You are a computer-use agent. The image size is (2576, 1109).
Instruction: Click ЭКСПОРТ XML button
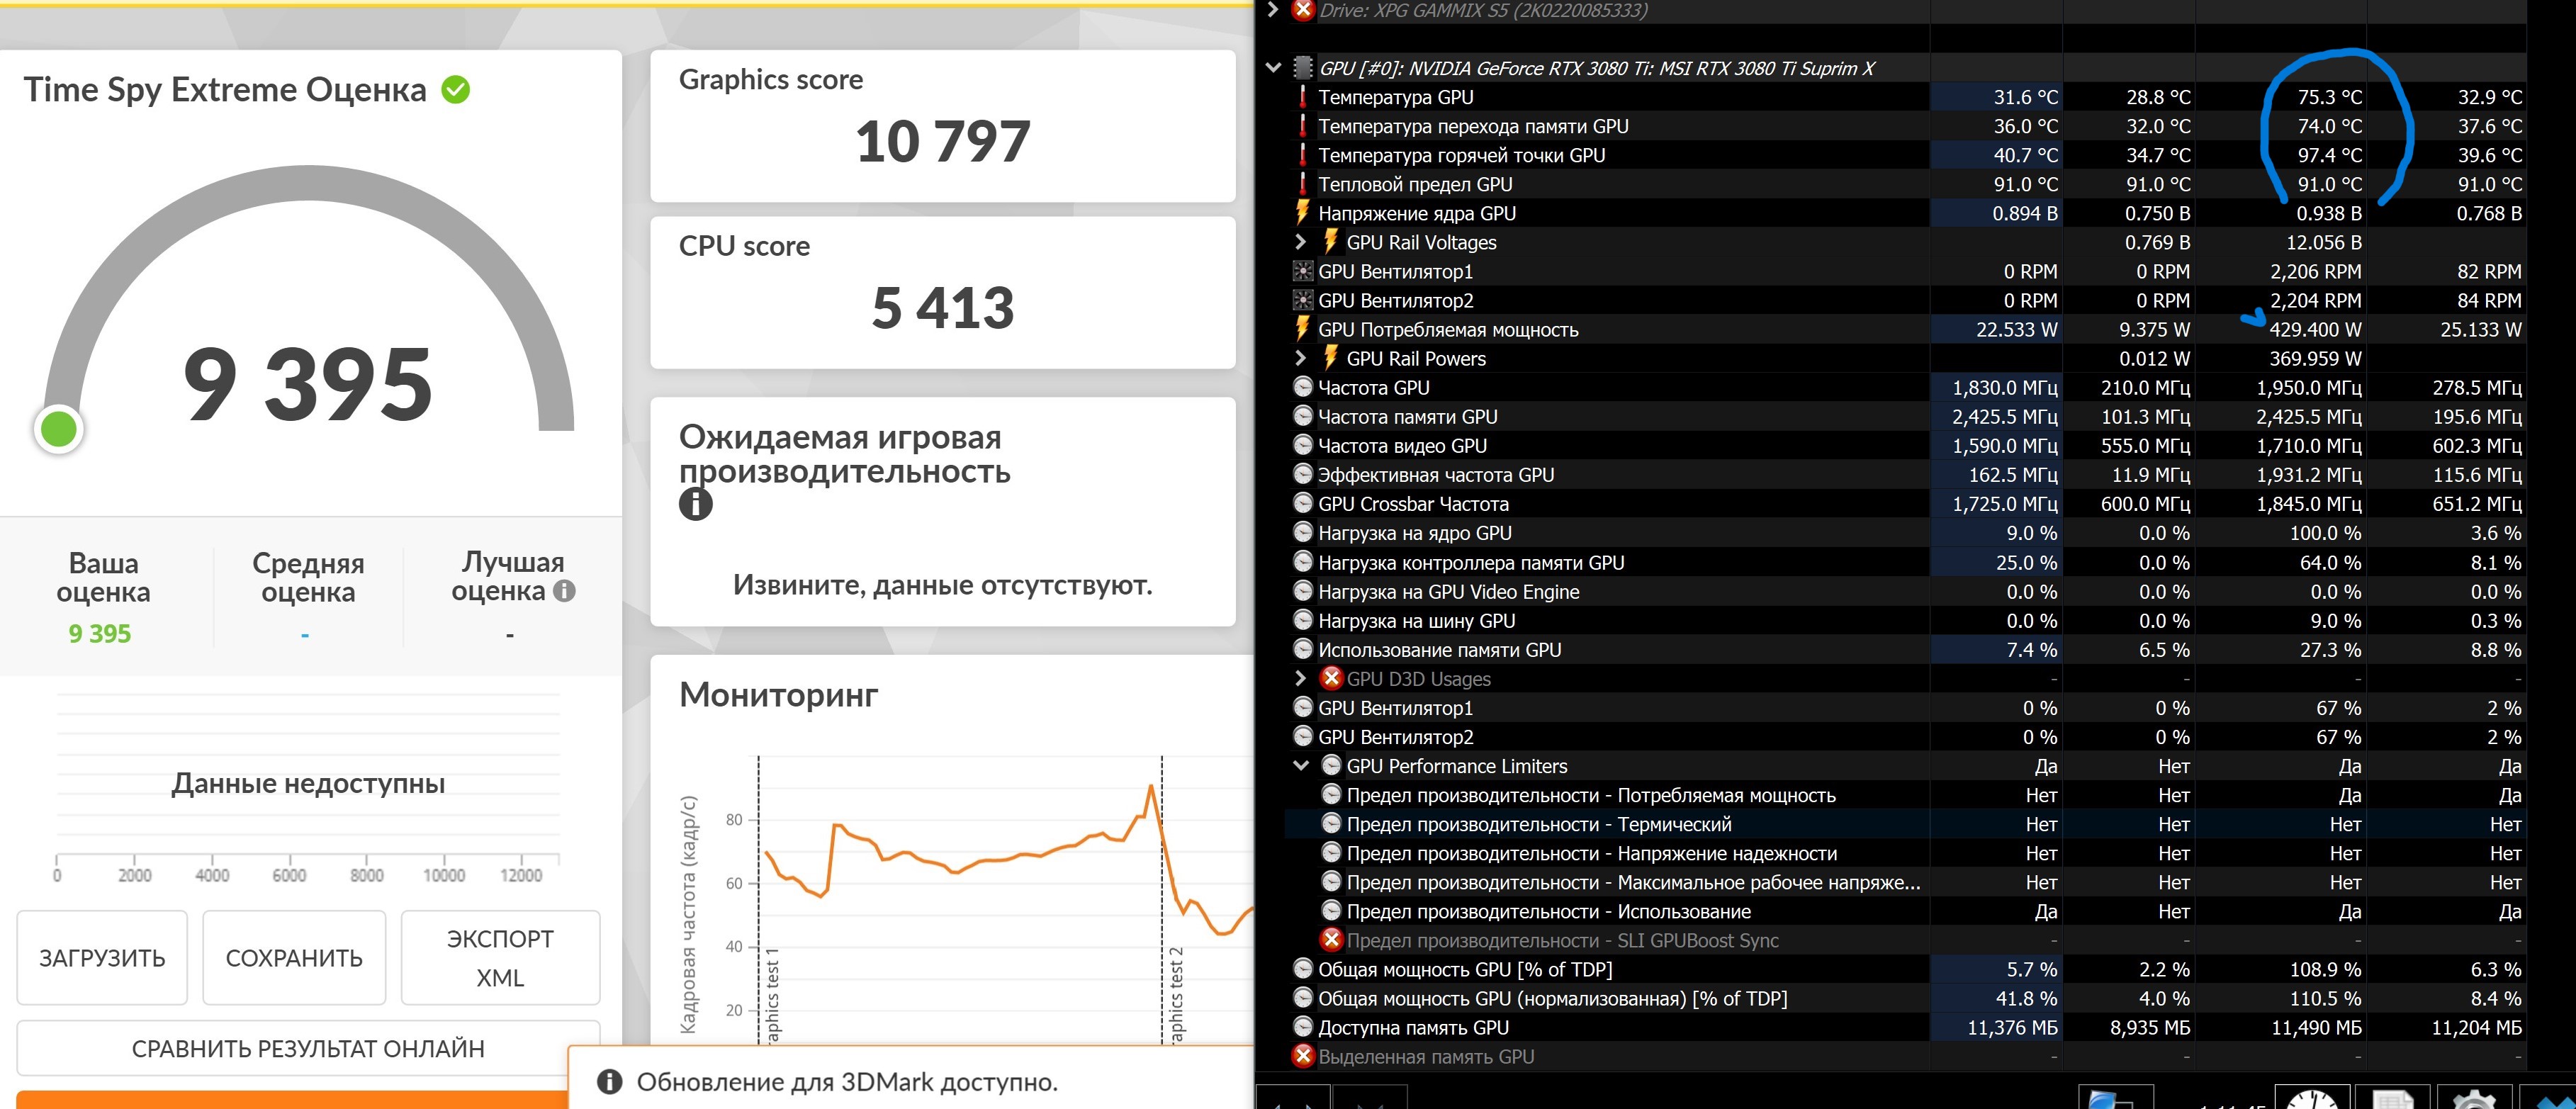[500, 957]
